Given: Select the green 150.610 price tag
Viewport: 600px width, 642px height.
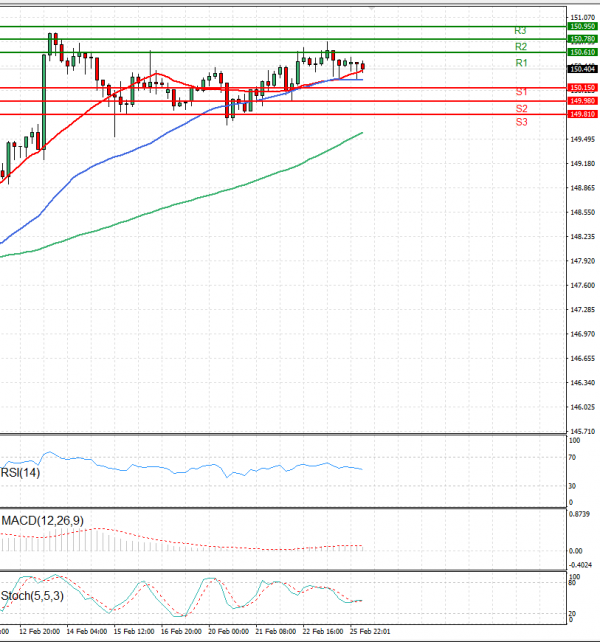Looking at the screenshot, I should pyautogui.click(x=582, y=52).
